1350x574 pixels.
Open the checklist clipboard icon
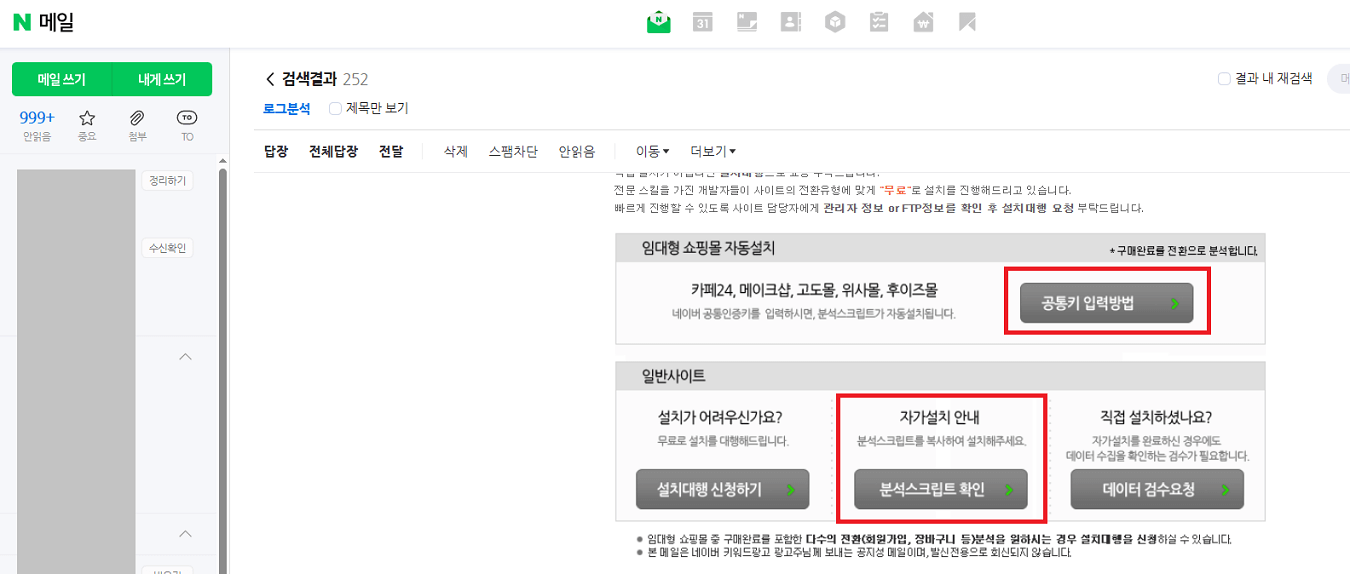pos(879,22)
